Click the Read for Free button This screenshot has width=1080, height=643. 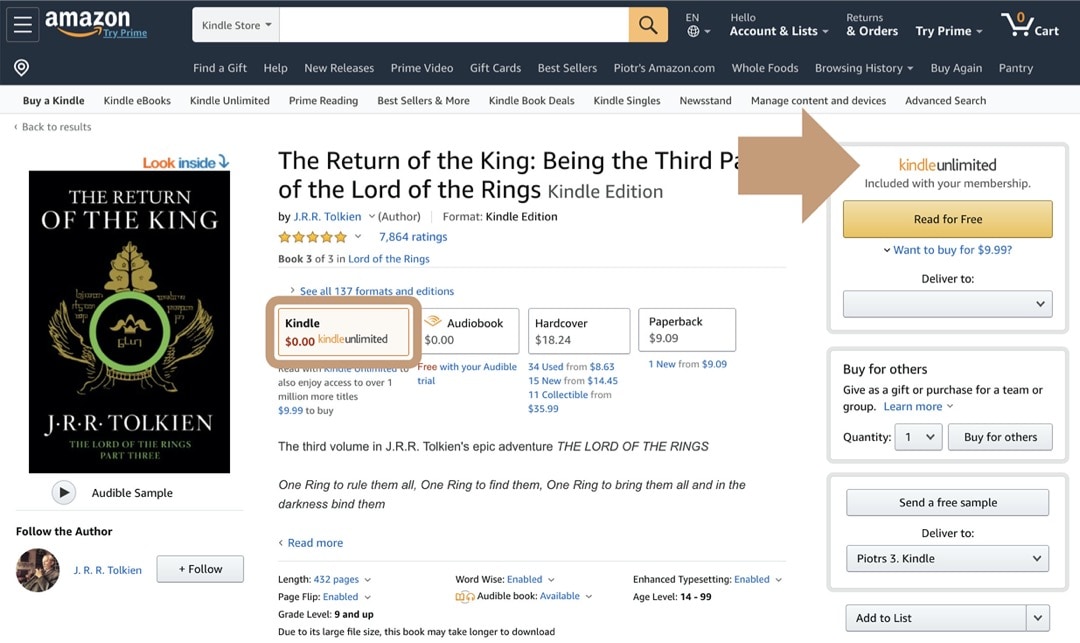[x=947, y=218]
